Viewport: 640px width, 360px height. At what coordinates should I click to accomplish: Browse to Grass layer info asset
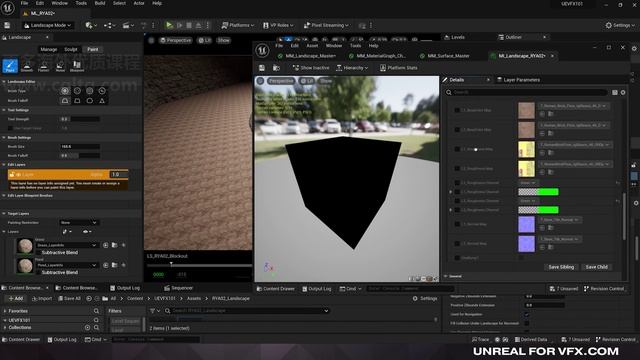115,245
